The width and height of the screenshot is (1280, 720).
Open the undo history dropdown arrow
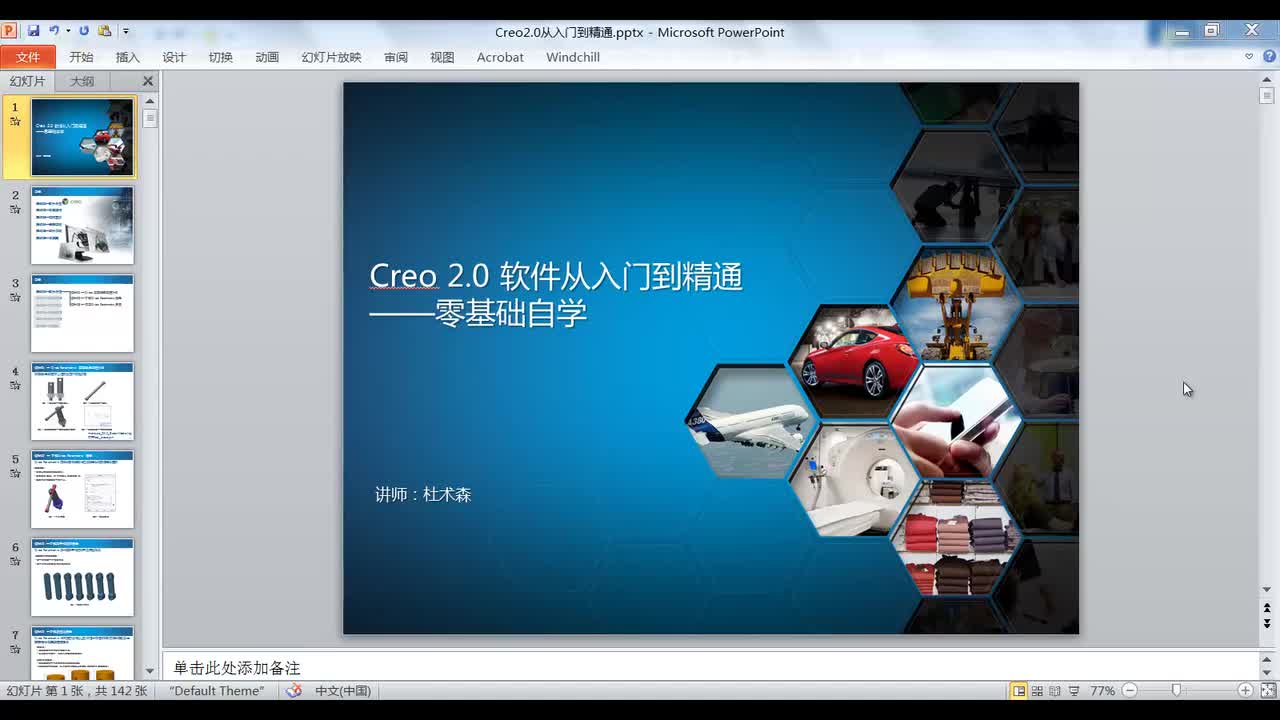[x=68, y=31]
